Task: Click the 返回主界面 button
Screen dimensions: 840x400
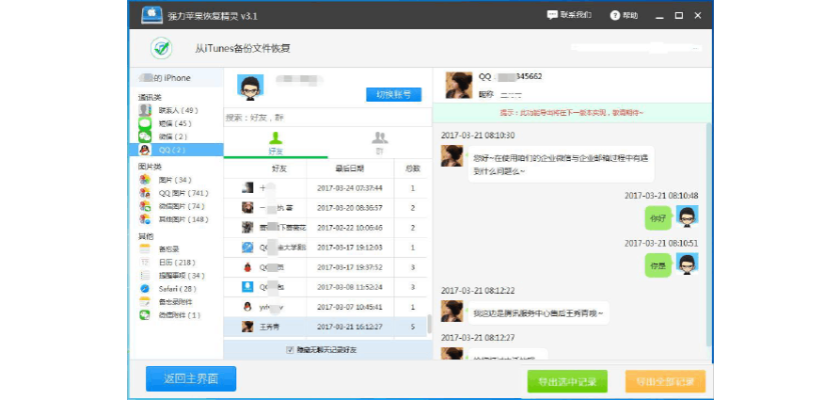Action: [191, 379]
